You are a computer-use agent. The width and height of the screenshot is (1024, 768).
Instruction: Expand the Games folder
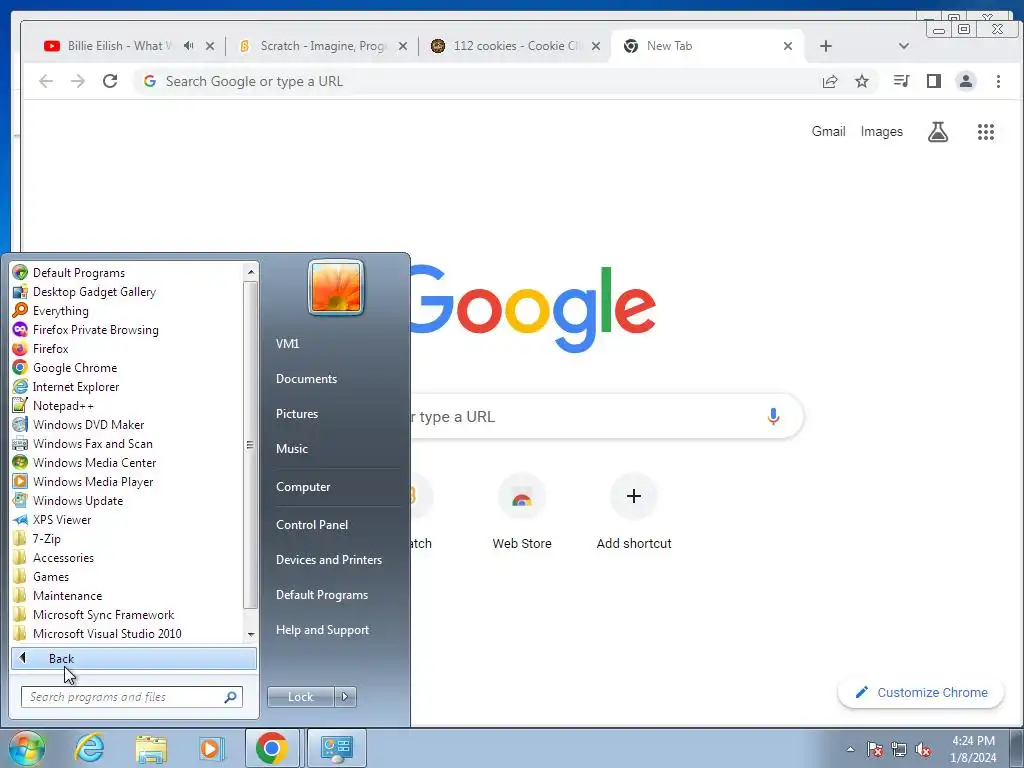(127, 577)
